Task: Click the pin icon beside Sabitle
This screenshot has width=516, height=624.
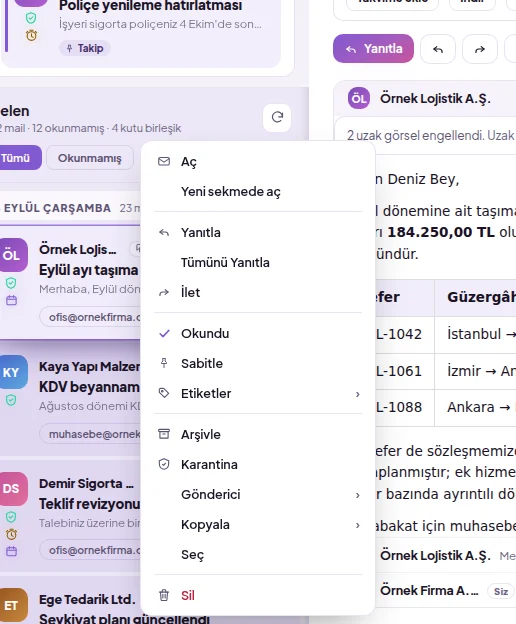Action: 164,363
